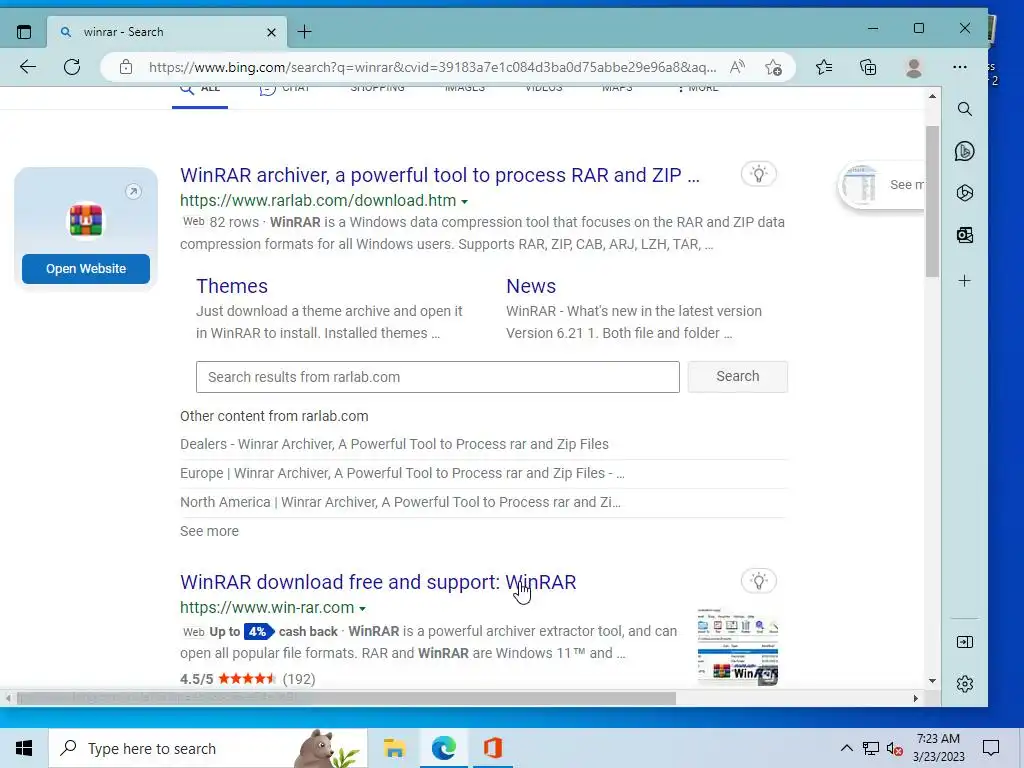Click the arrow icon on WinRAR card
This screenshot has height=768, width=1024.
click(133, 191)
